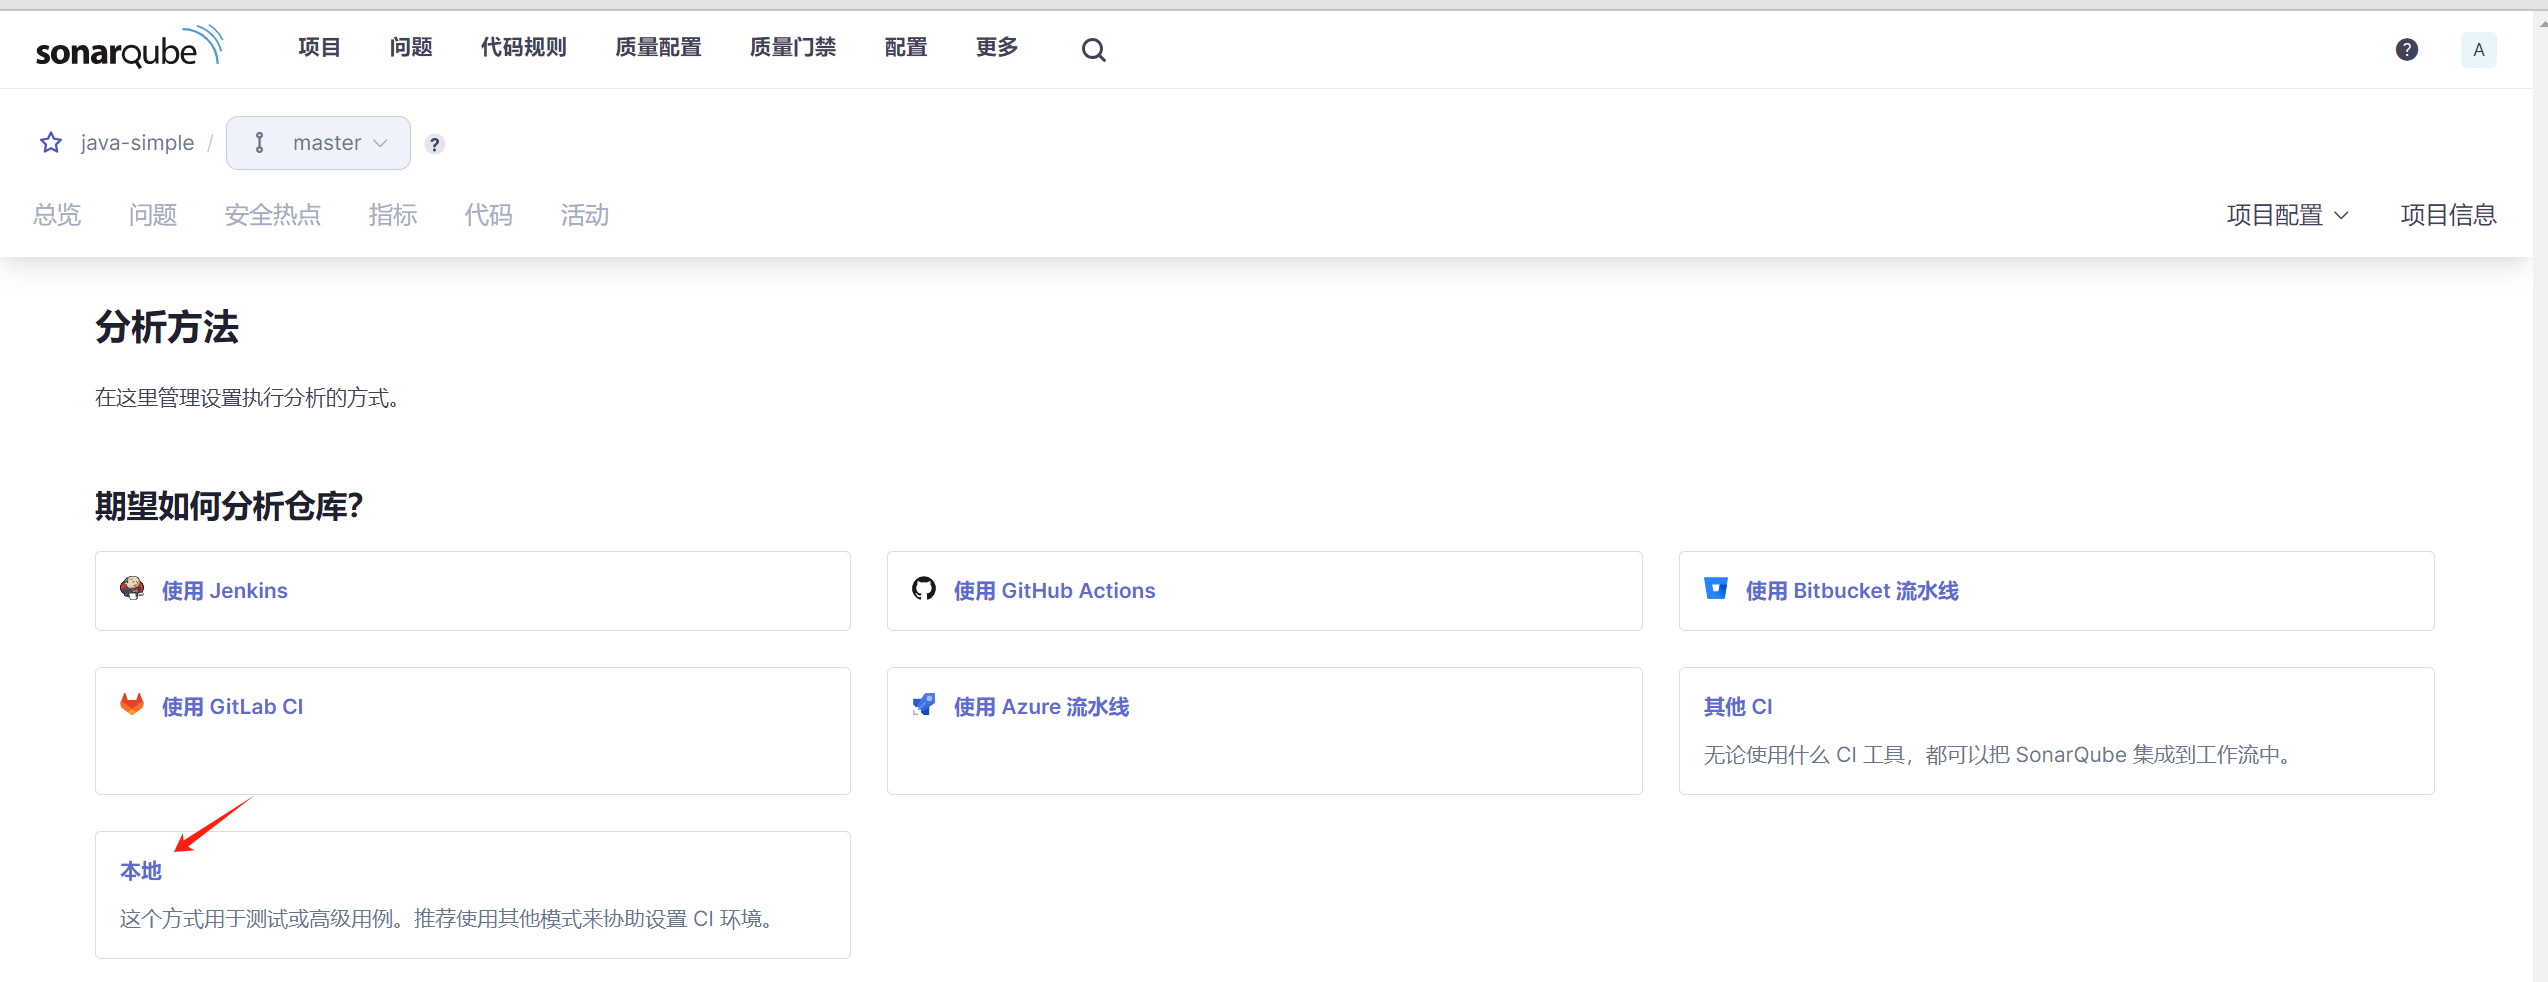
Task: Click the Azure pipelines icon
Action: [924, 705]
